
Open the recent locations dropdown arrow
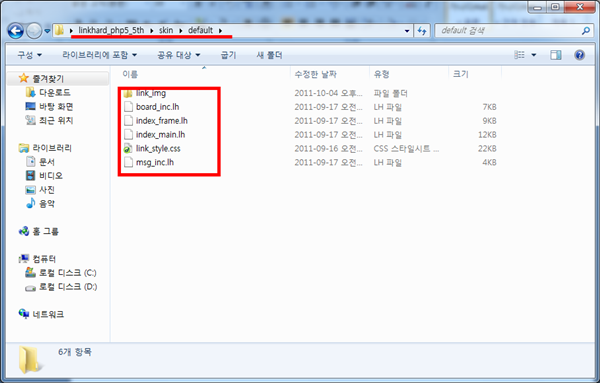47,31
